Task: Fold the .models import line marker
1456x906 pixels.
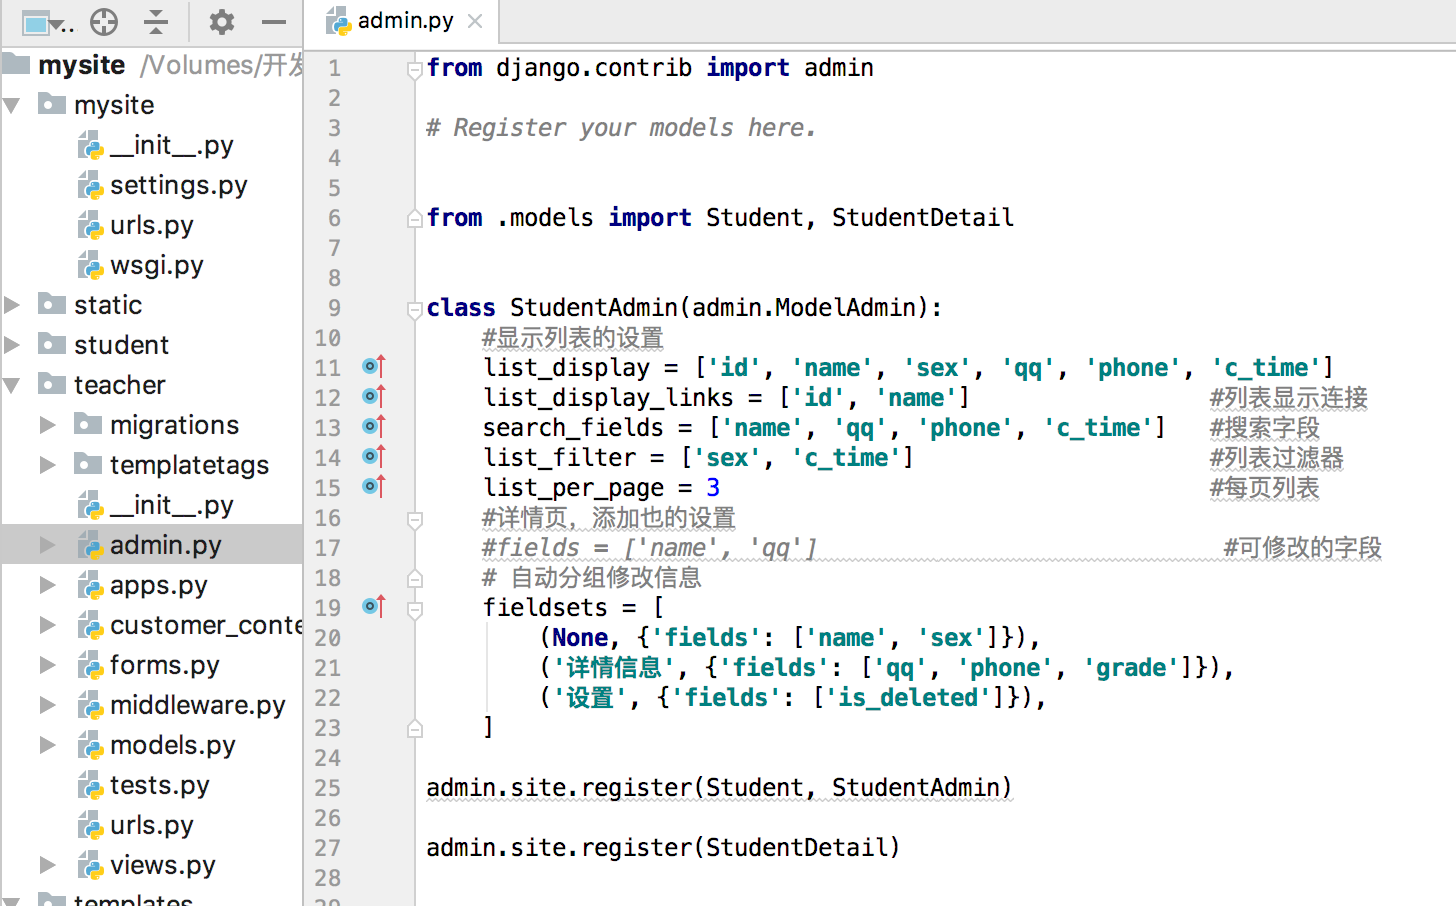Action: (x=415, y=219)
